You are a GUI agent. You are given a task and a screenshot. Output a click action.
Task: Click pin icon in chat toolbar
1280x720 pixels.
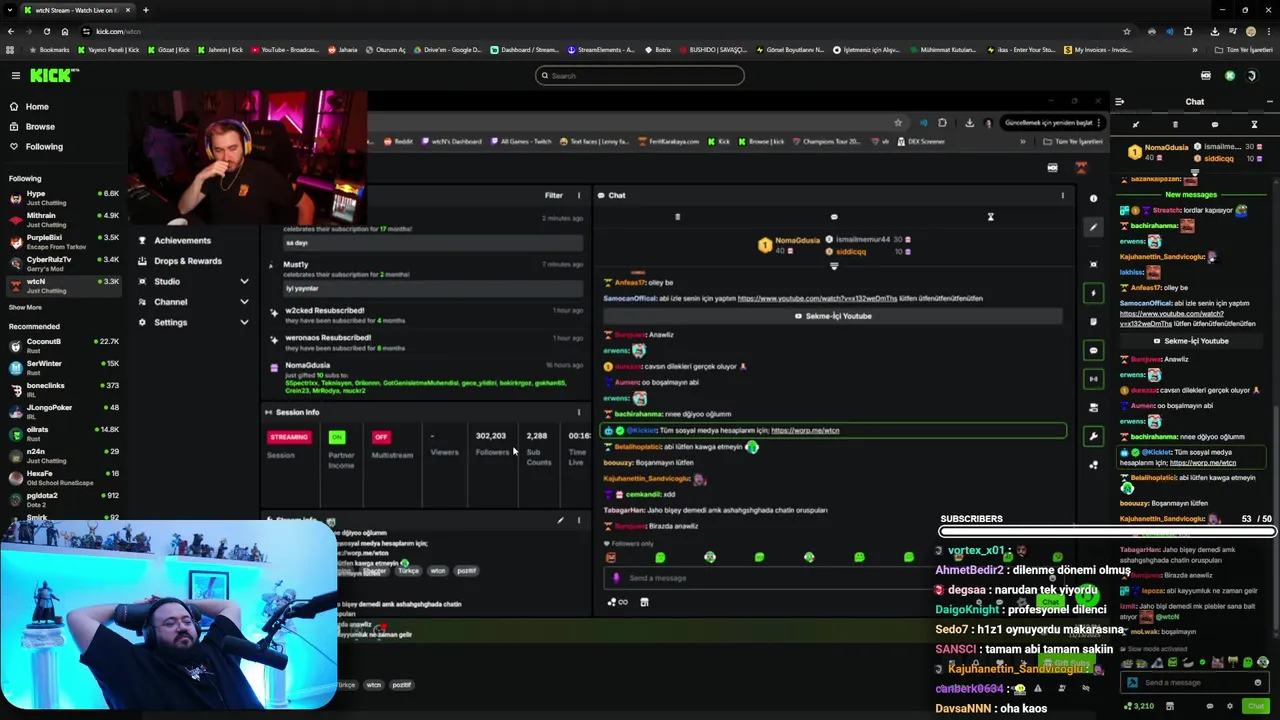[1136, 125]
